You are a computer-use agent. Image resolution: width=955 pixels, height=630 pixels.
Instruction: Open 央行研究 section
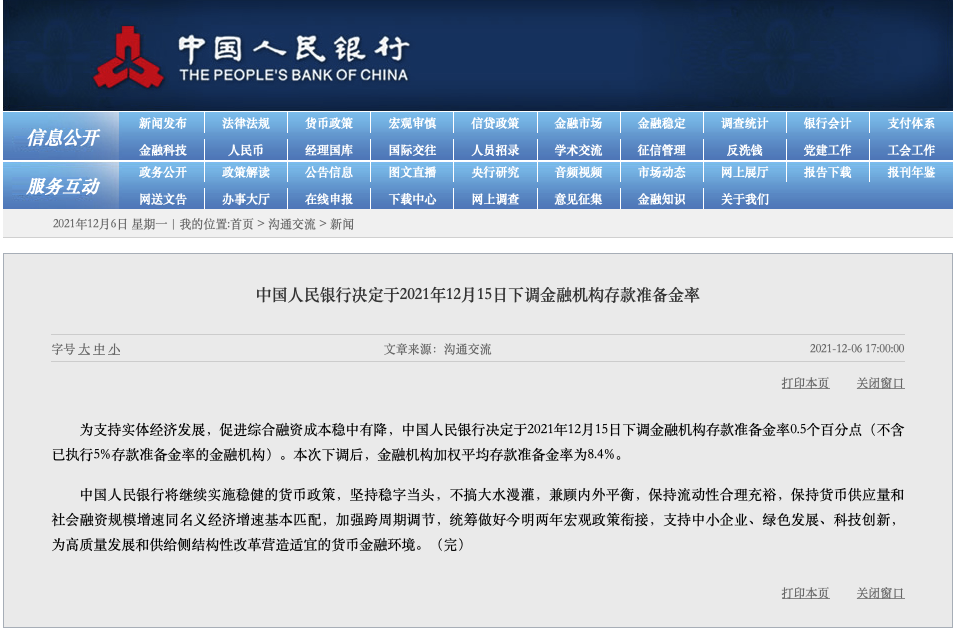pyautogui.click(x=495, y=172)
